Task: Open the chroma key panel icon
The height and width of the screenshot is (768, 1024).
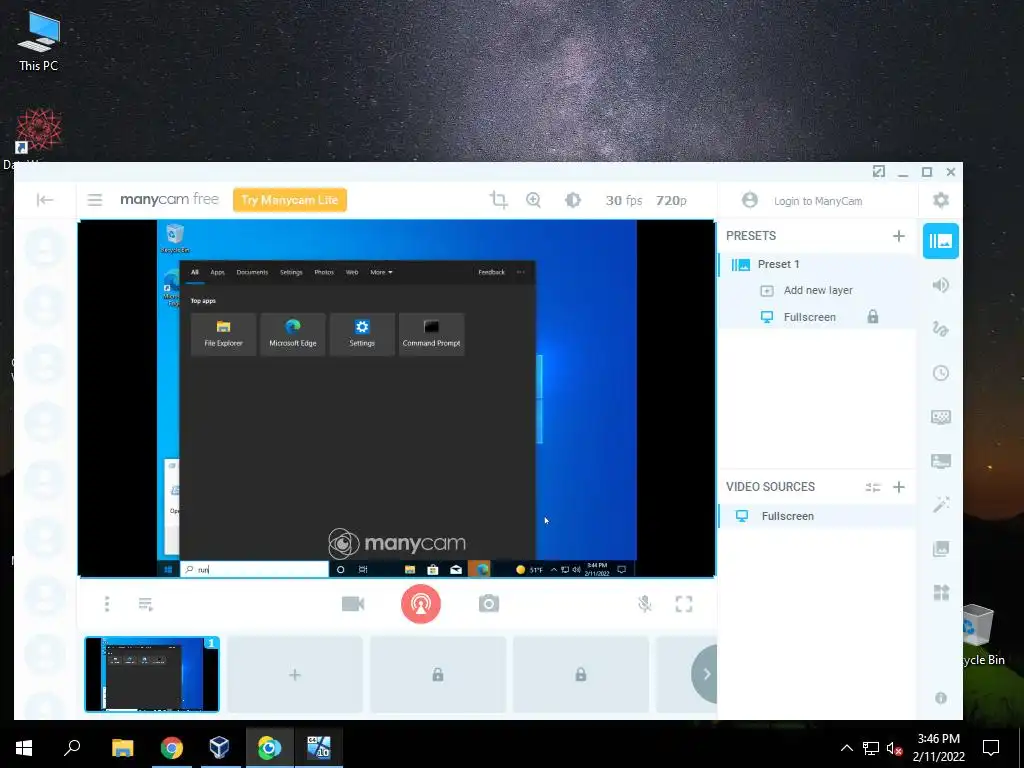Action: (x=941, y=417)
